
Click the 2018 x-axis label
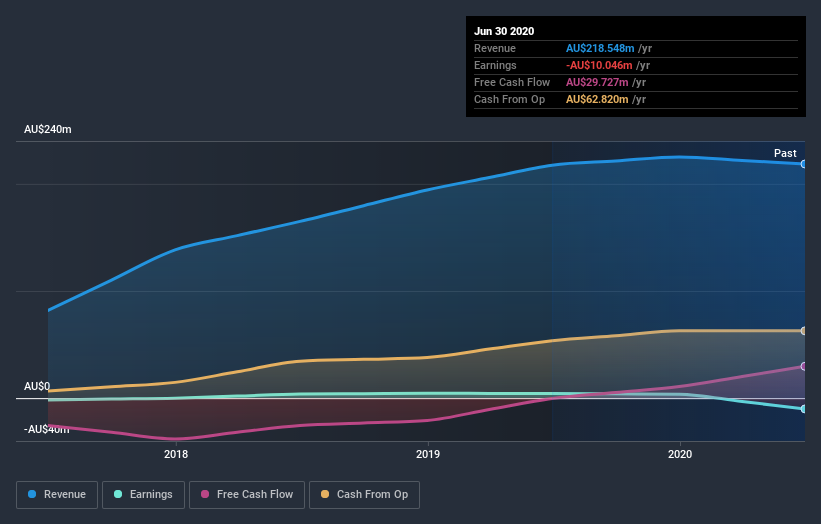[176, 454]
